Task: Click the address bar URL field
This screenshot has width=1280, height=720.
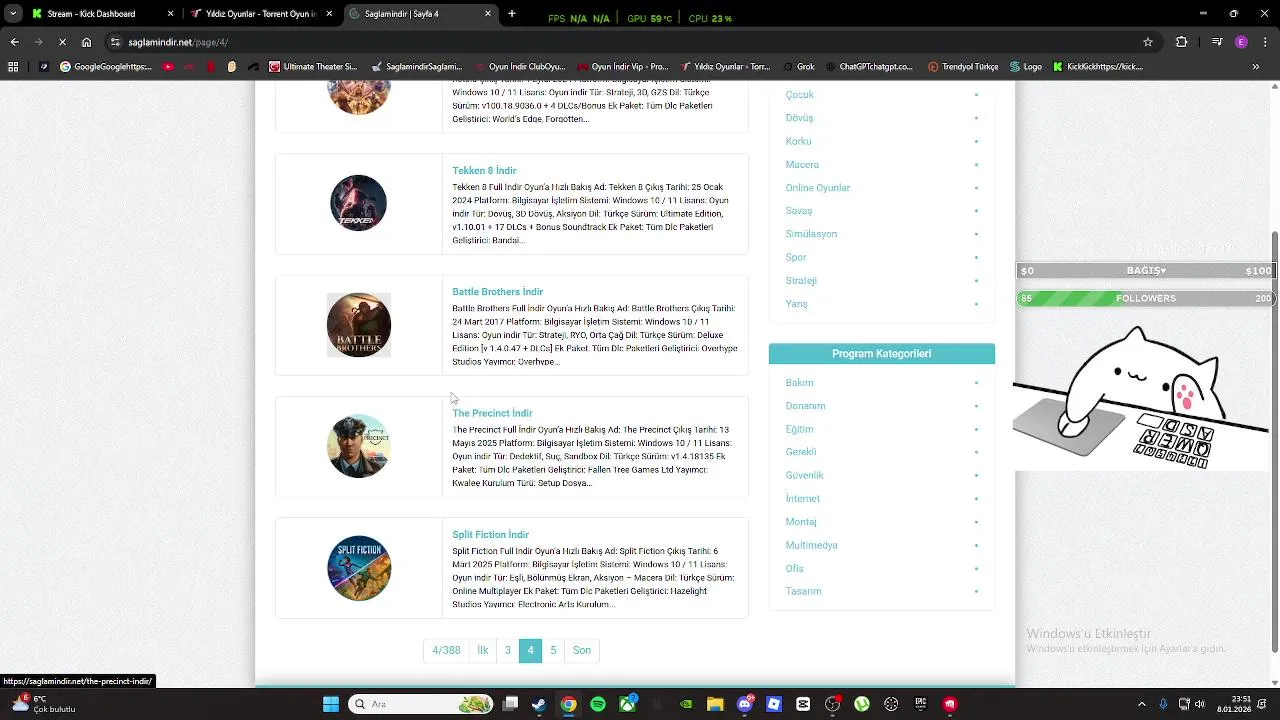Action: coord(630,42)
